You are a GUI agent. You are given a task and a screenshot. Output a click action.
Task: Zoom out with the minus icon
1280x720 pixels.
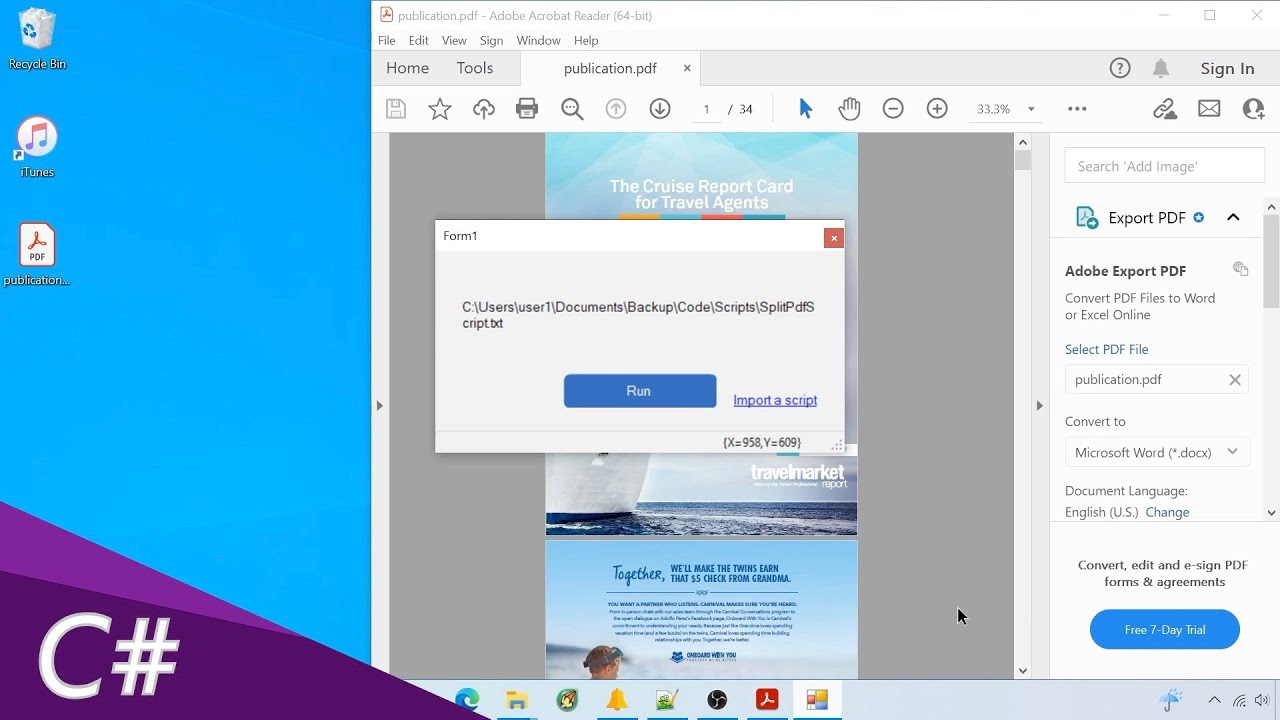tap(893, 109)
